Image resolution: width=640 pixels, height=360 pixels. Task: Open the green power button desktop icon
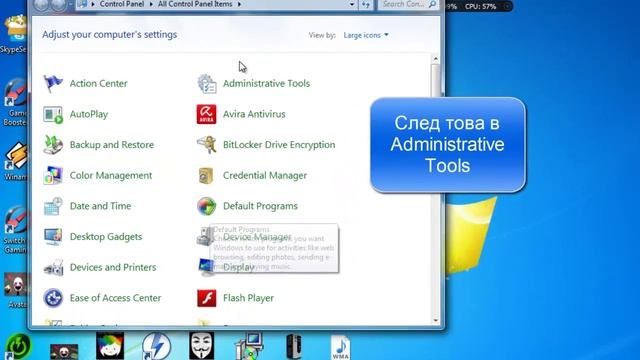click(17, 347)
